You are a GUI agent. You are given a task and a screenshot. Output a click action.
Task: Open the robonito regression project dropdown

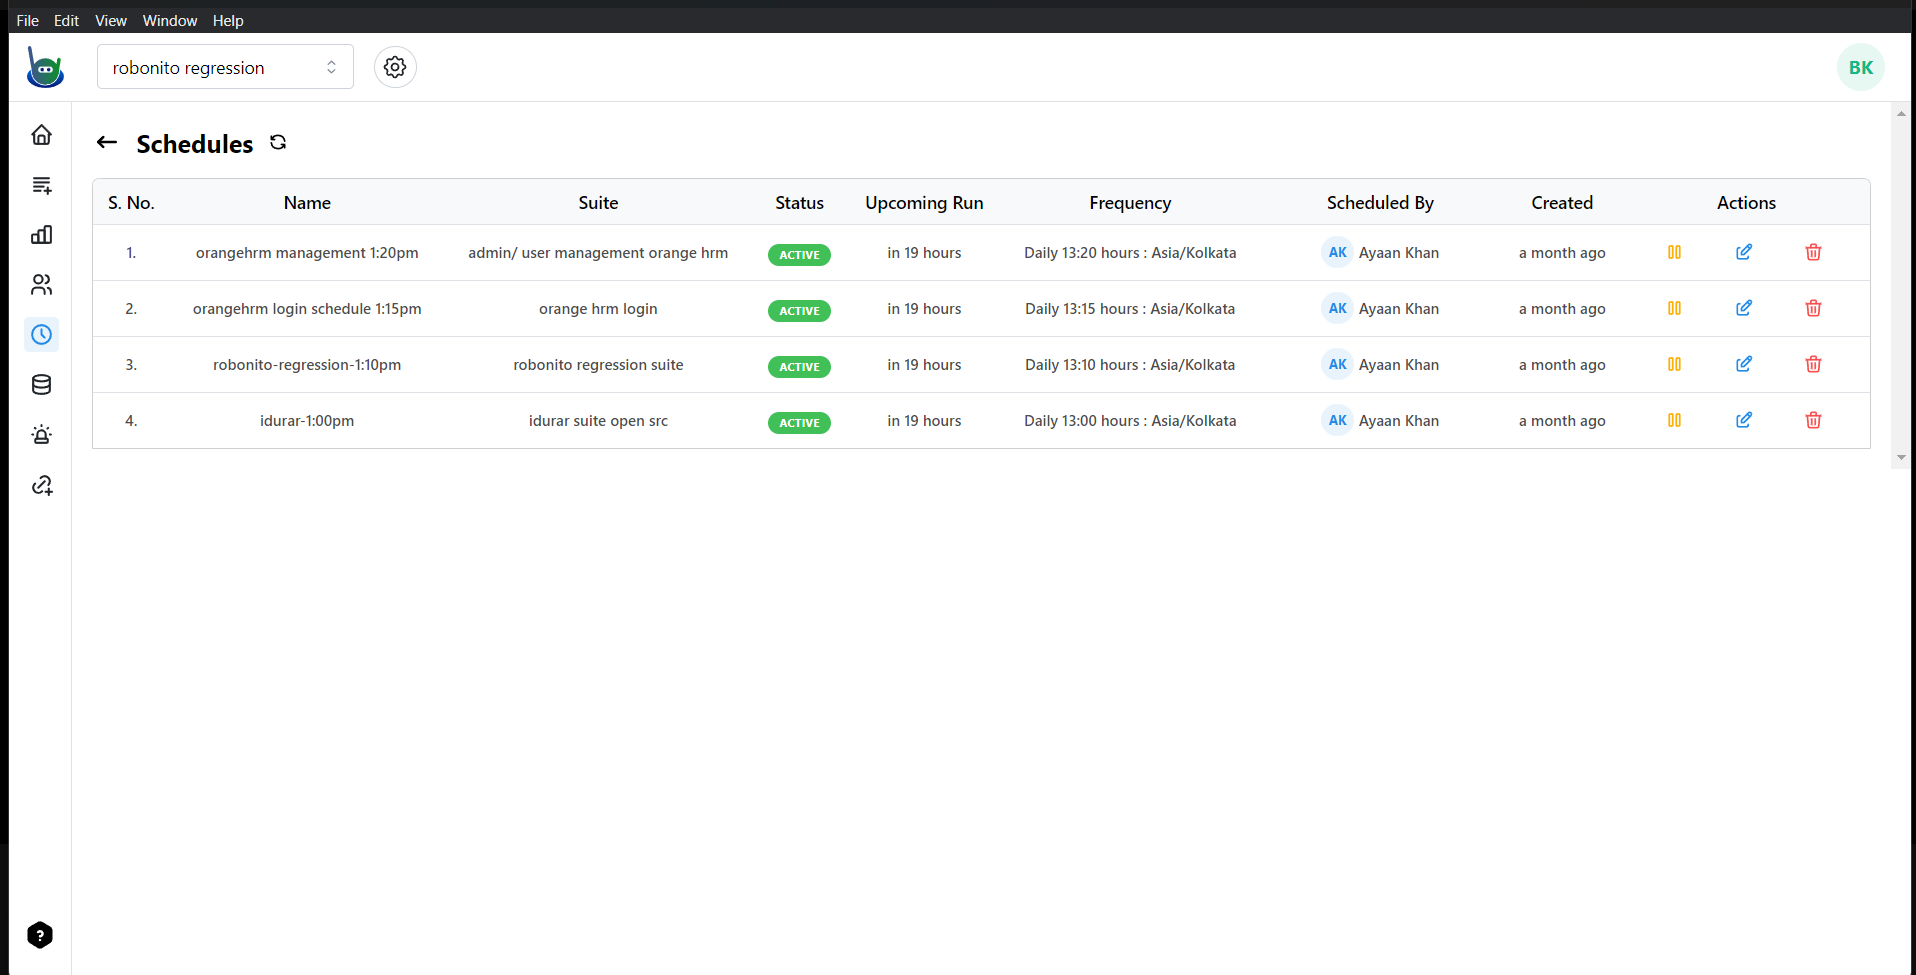225,67
